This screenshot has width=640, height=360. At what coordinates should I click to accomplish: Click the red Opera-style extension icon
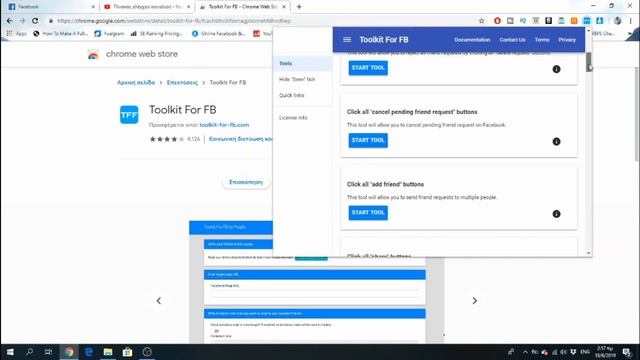[x=497, y=21]
